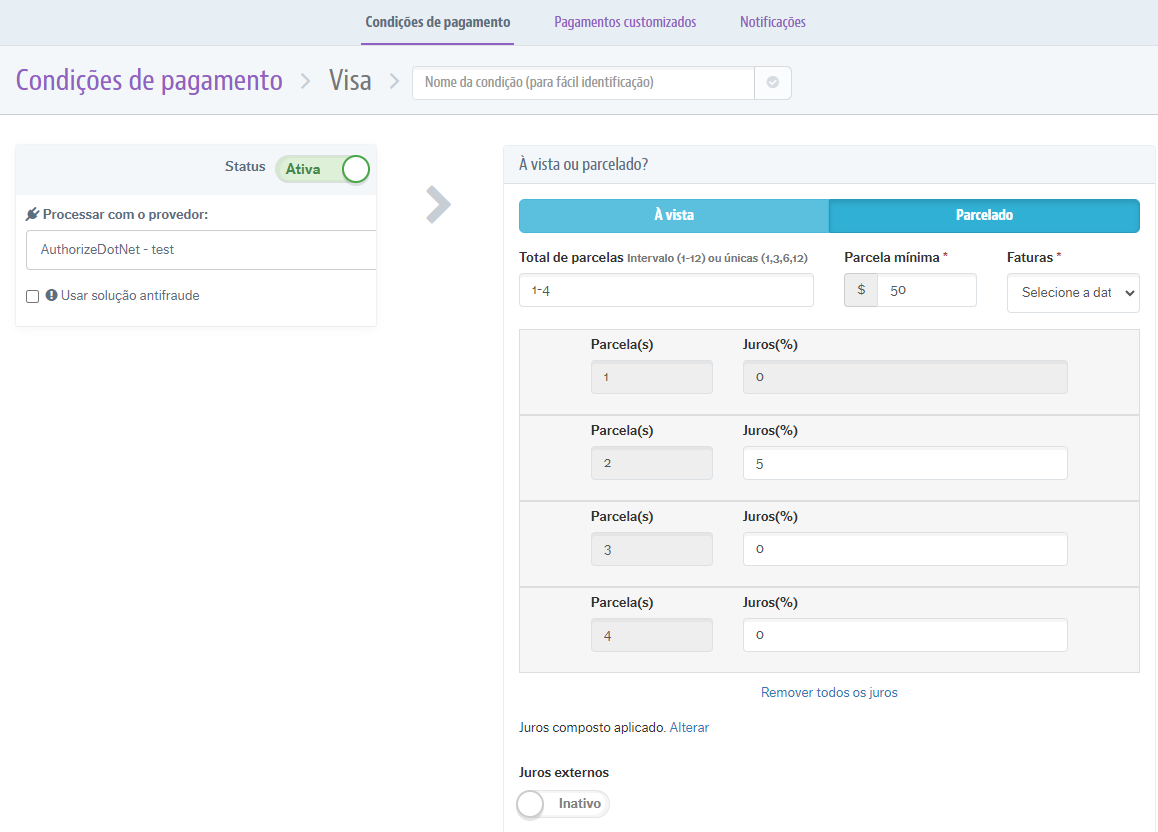The height and width of the screenshot is (832, 1158).
Task: Click breadcrumb arrow after Condições de pagamento
Action: 305,81
